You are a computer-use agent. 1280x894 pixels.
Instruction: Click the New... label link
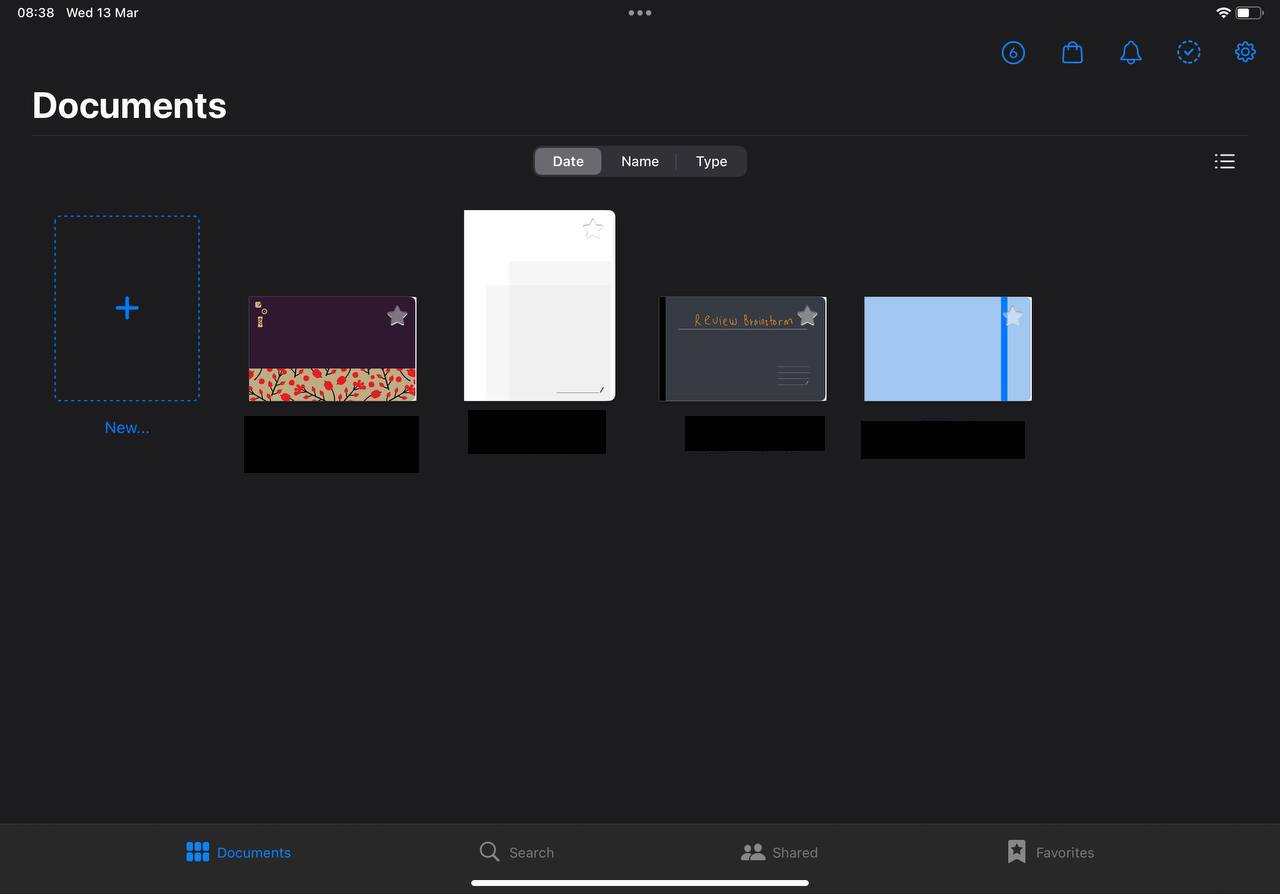click(127, 427)
